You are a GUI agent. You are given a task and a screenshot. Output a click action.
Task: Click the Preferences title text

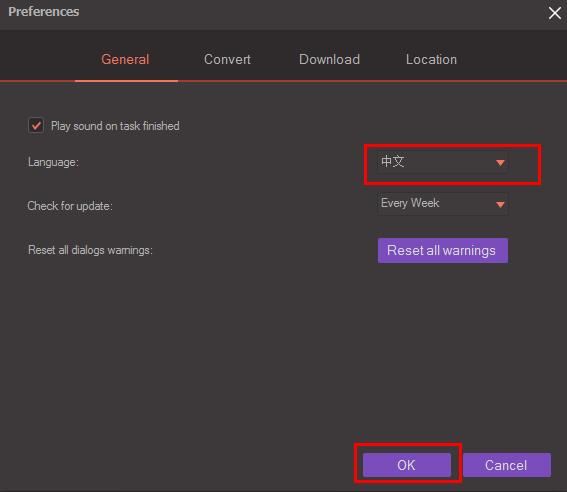[44, 12]
